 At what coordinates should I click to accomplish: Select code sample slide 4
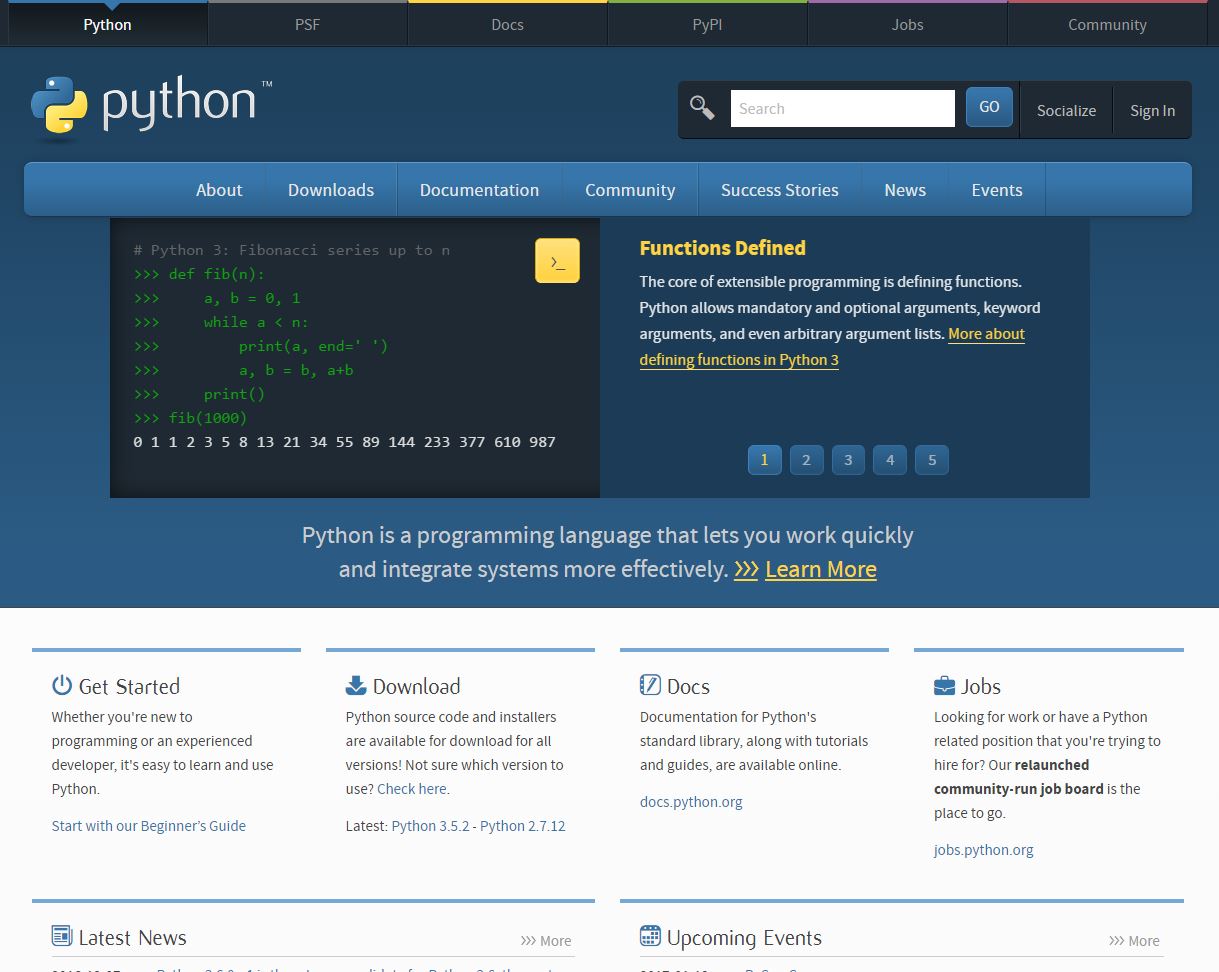(x=890, y=460)
